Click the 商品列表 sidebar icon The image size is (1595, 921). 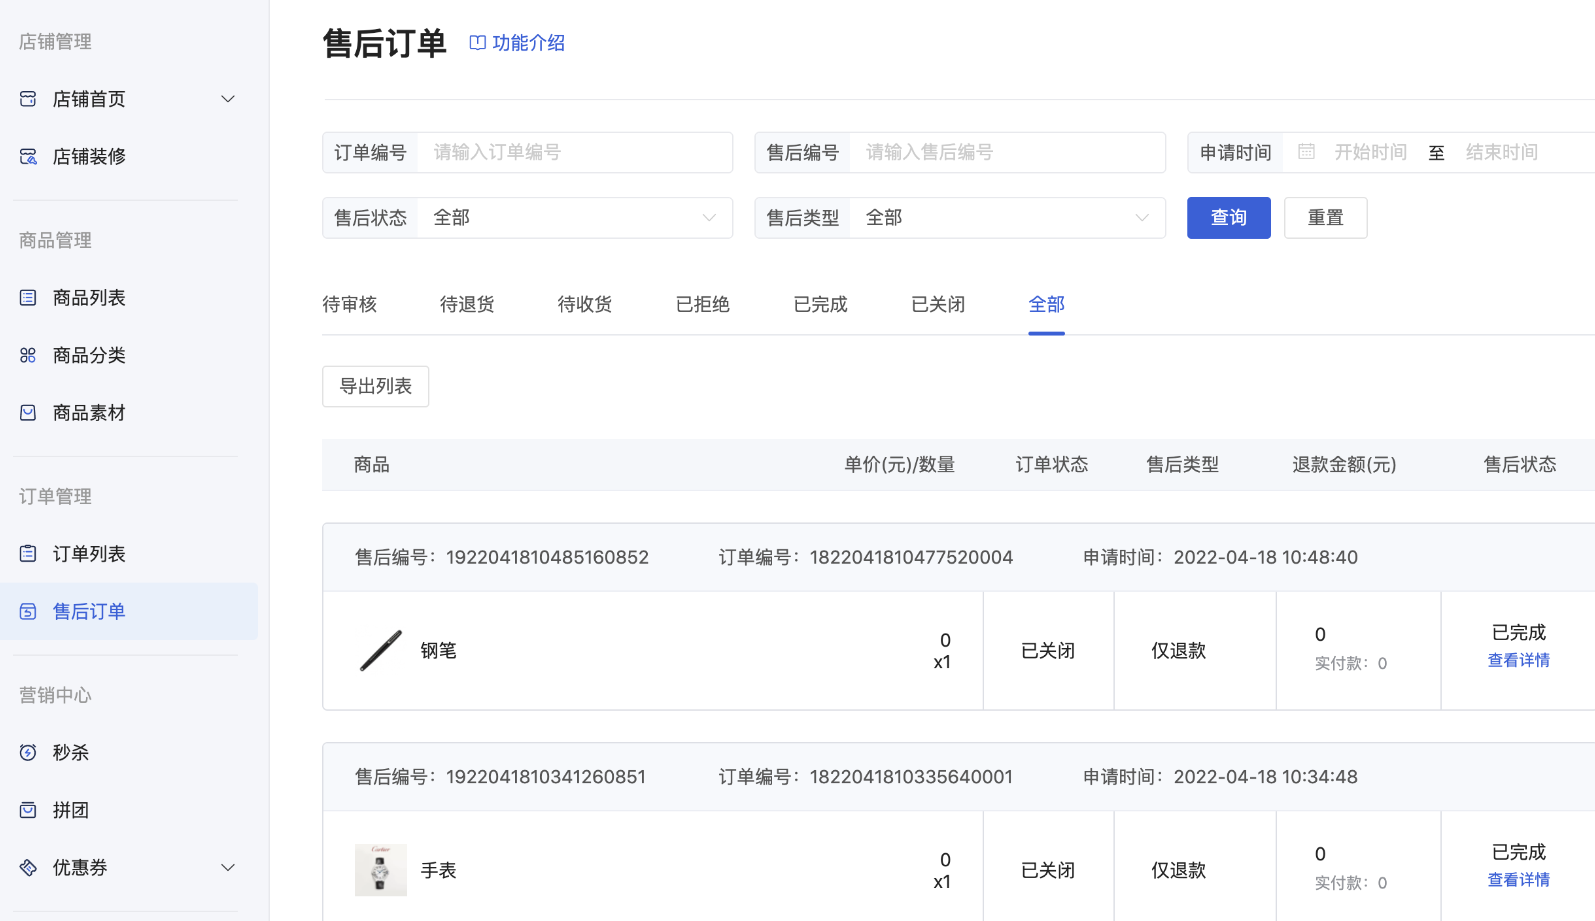click(28, 298)
